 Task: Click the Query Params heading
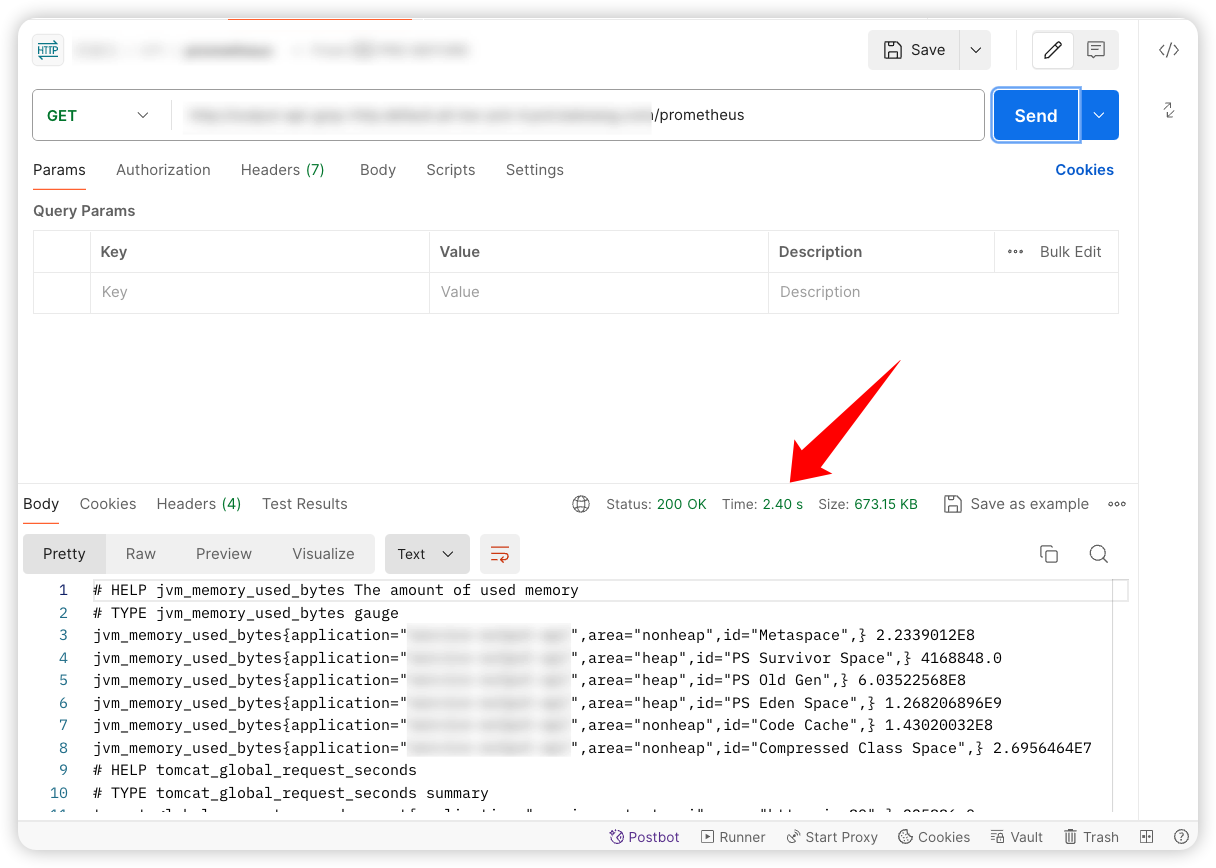point(84,211)
